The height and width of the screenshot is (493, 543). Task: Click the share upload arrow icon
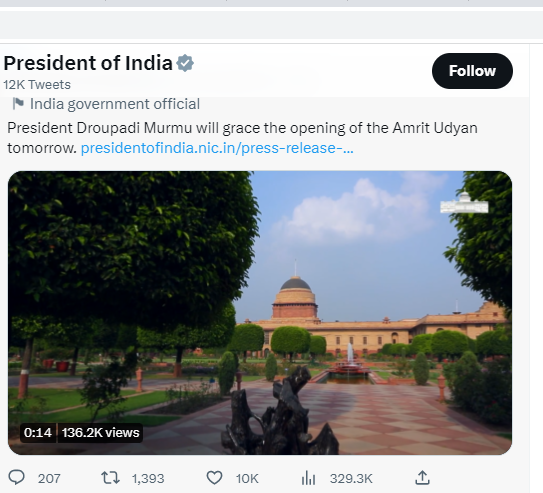[x=422, y=478]
